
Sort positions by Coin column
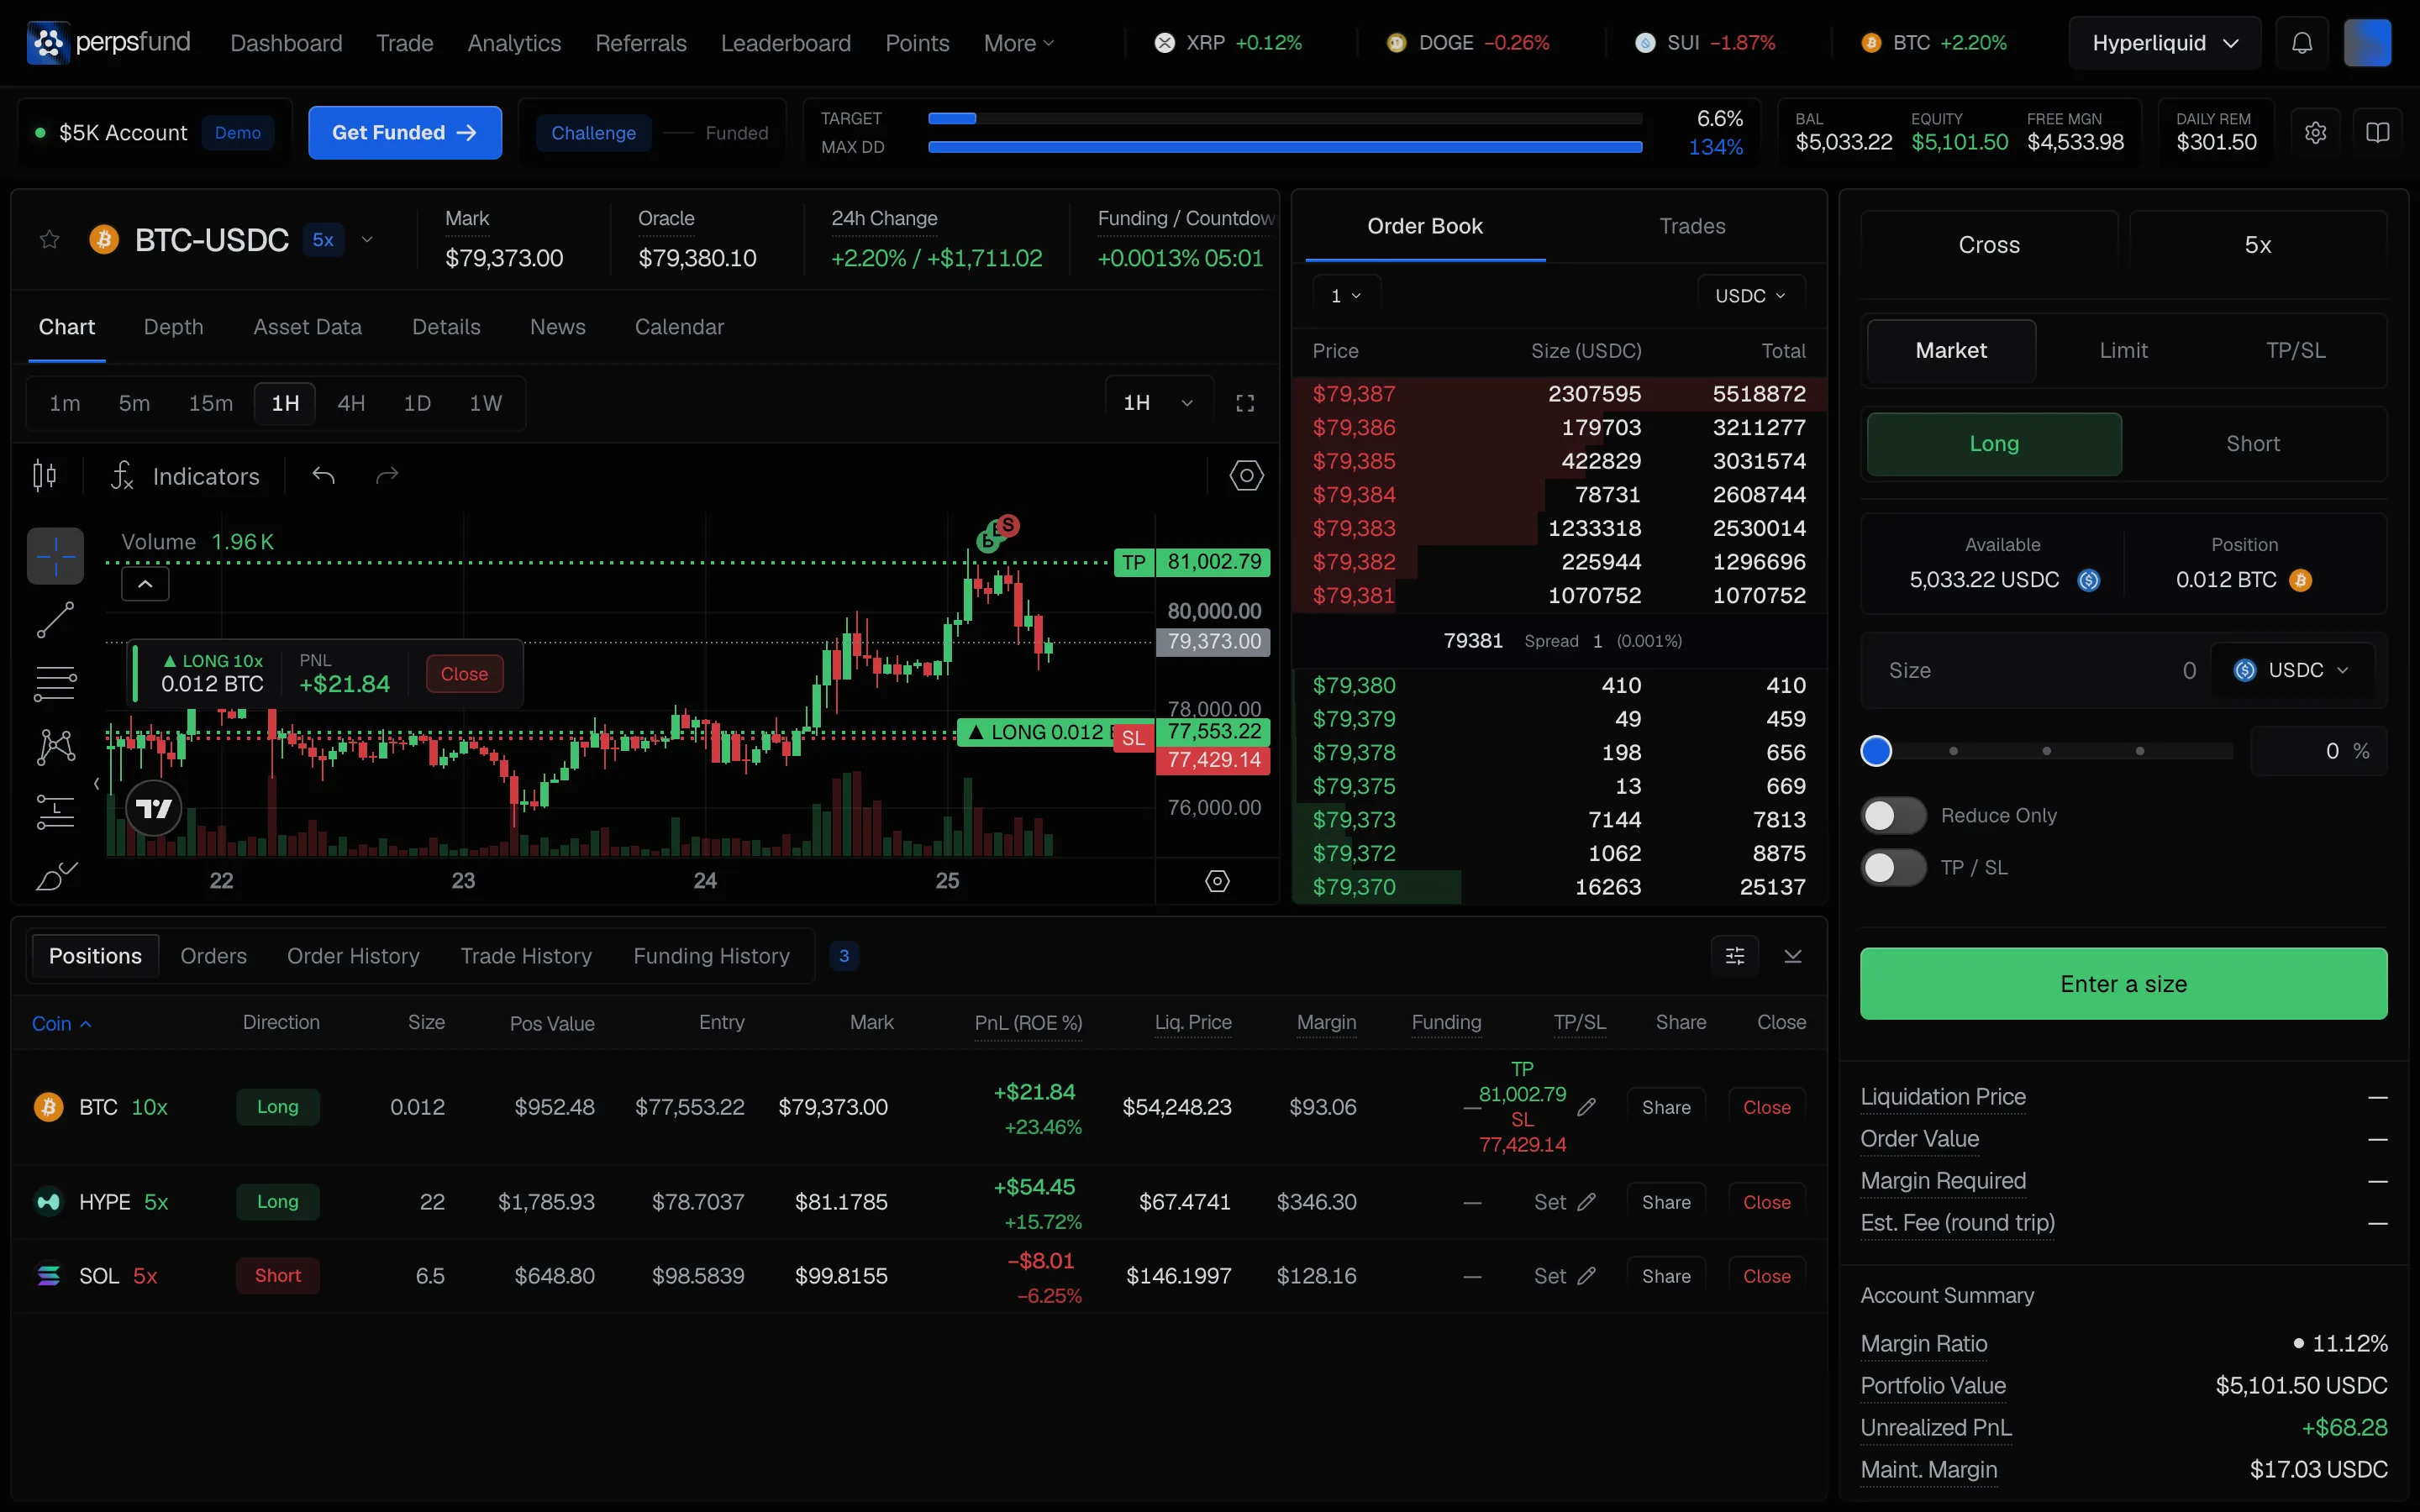tap(61, 1023)
